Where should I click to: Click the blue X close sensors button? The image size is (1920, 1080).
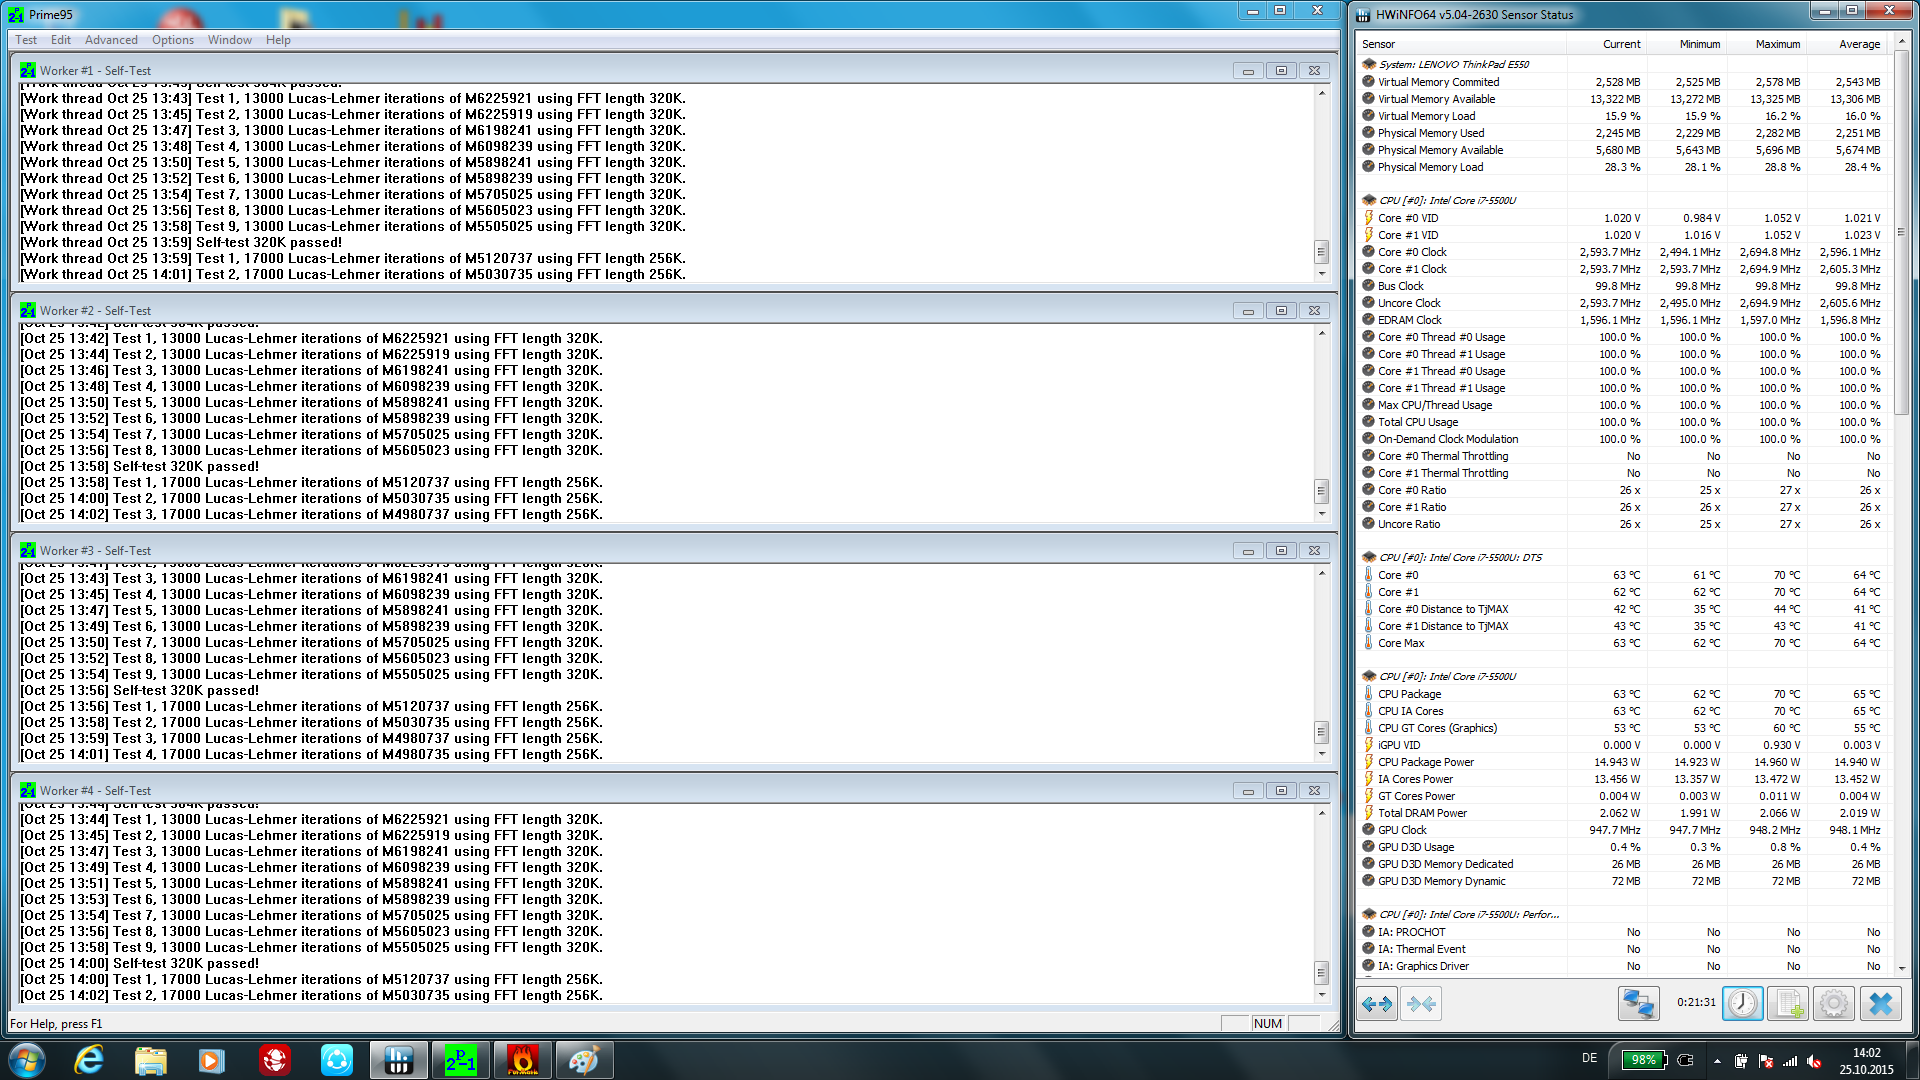(x=1880, y=1003)
